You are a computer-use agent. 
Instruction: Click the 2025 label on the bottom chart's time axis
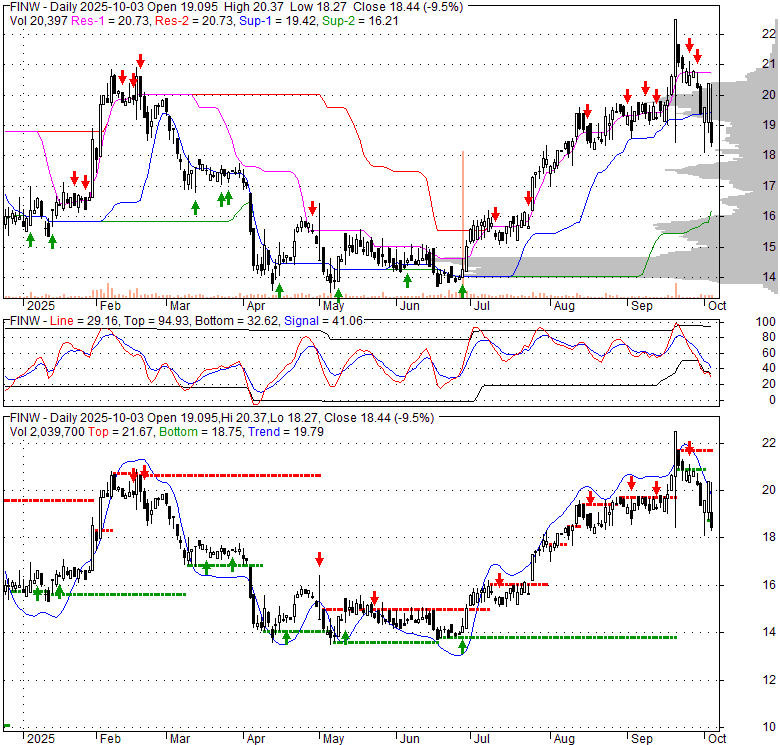[x=41, y=739]
